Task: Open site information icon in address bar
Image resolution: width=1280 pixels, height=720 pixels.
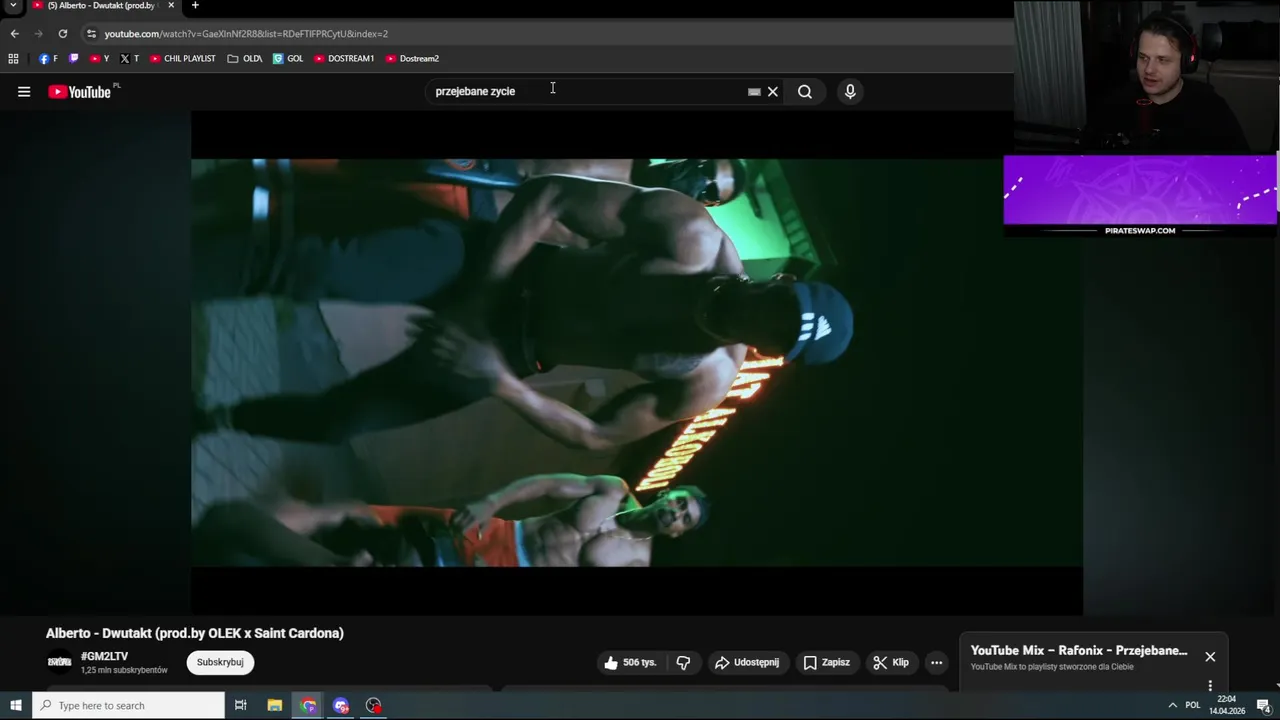Action: tap(91, 33)
